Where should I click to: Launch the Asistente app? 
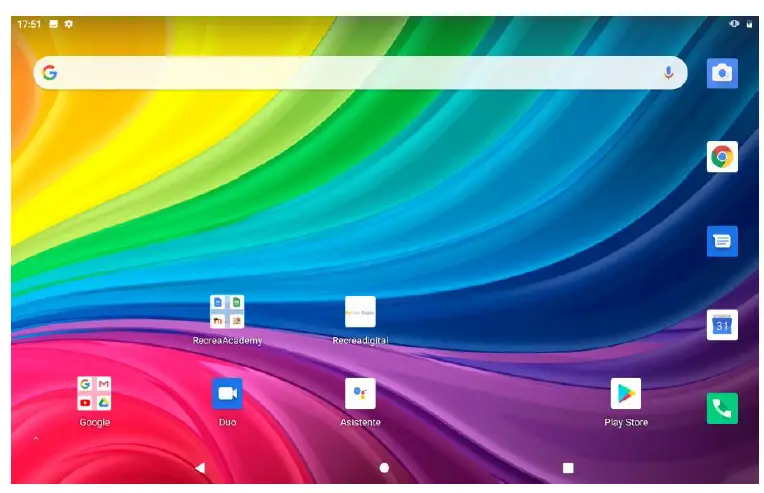360,393
